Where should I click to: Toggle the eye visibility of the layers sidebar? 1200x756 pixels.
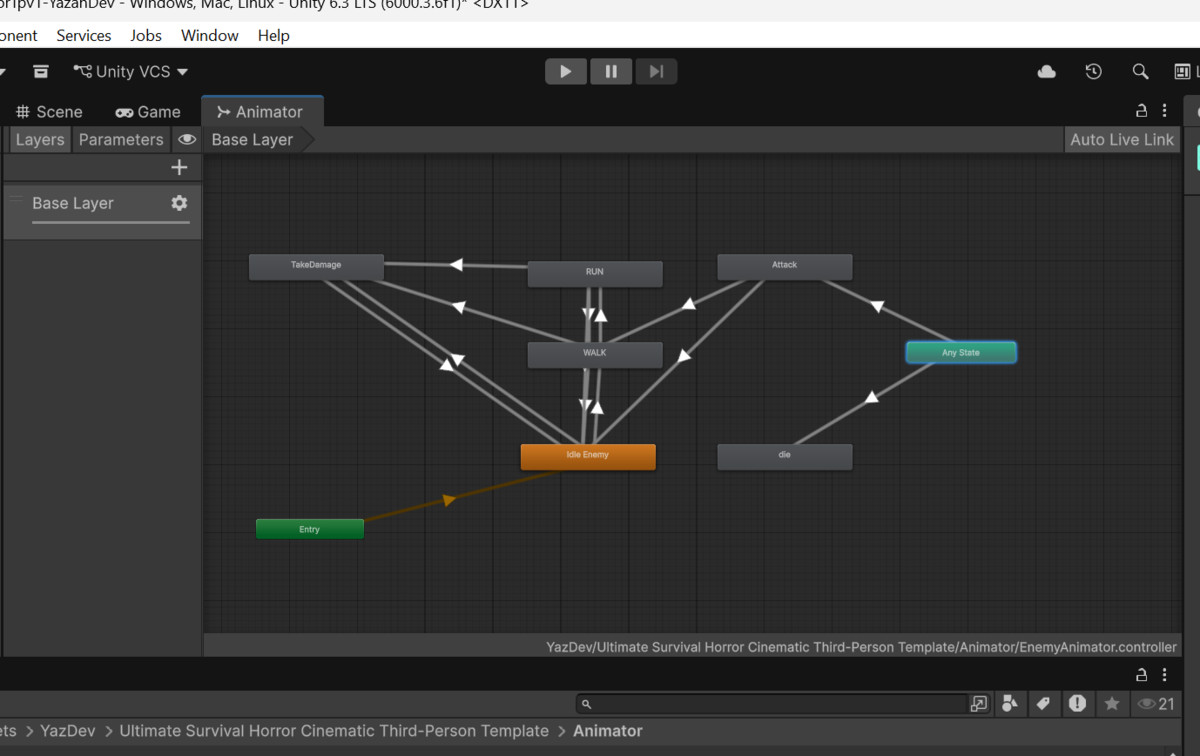click(x=187, y=140)
